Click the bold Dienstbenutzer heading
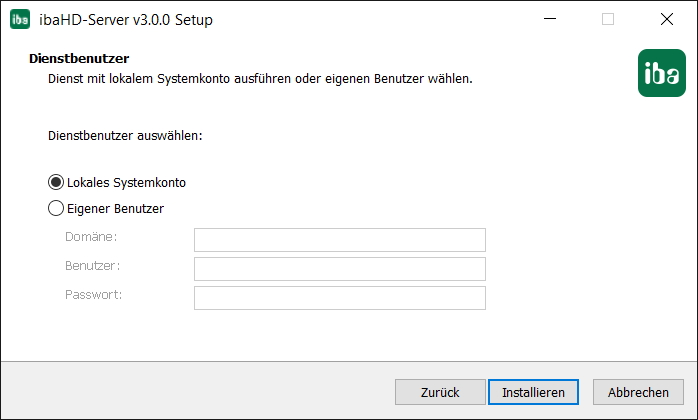The height and width of the screenshot is (420, 698). pos(80,60)
